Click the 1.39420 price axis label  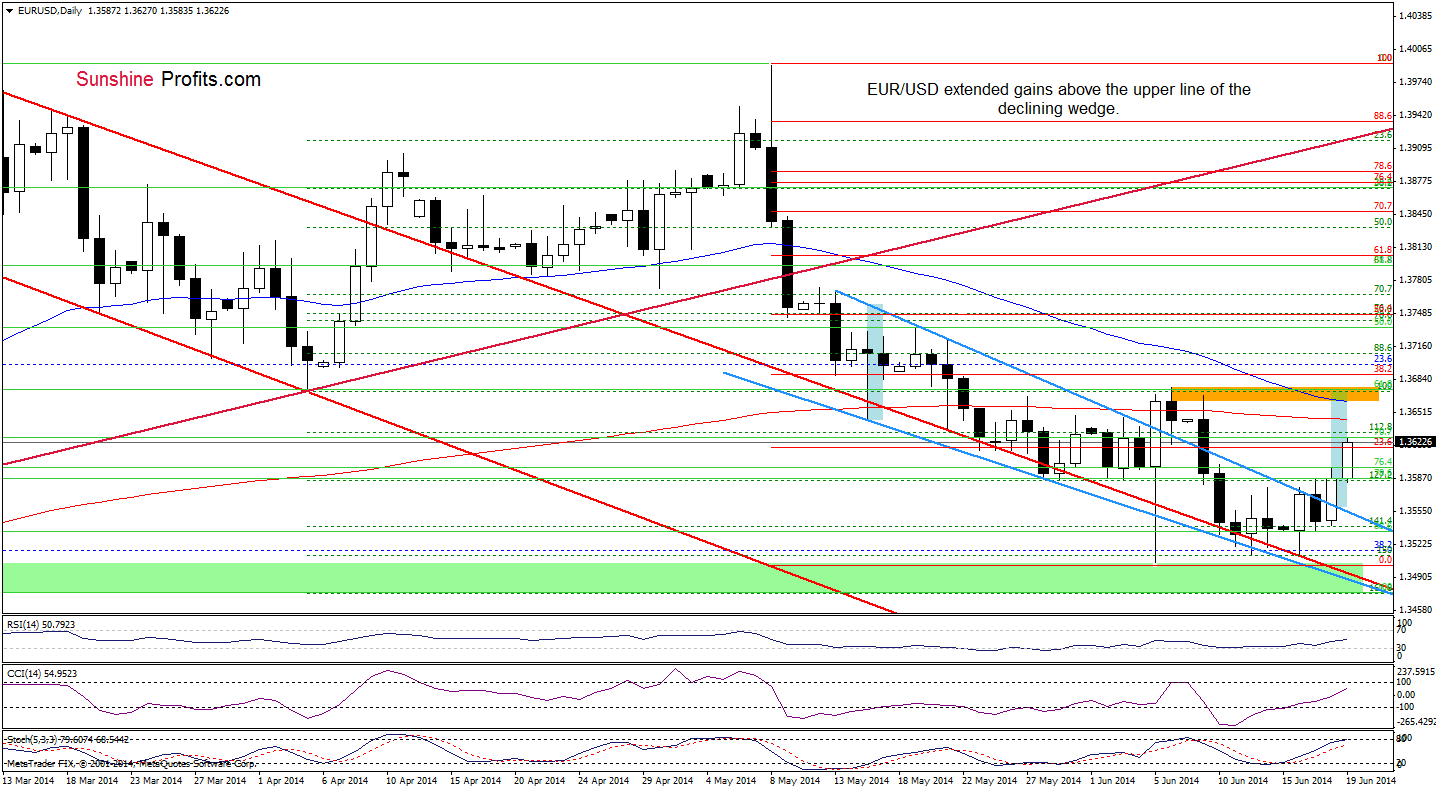1415,115
